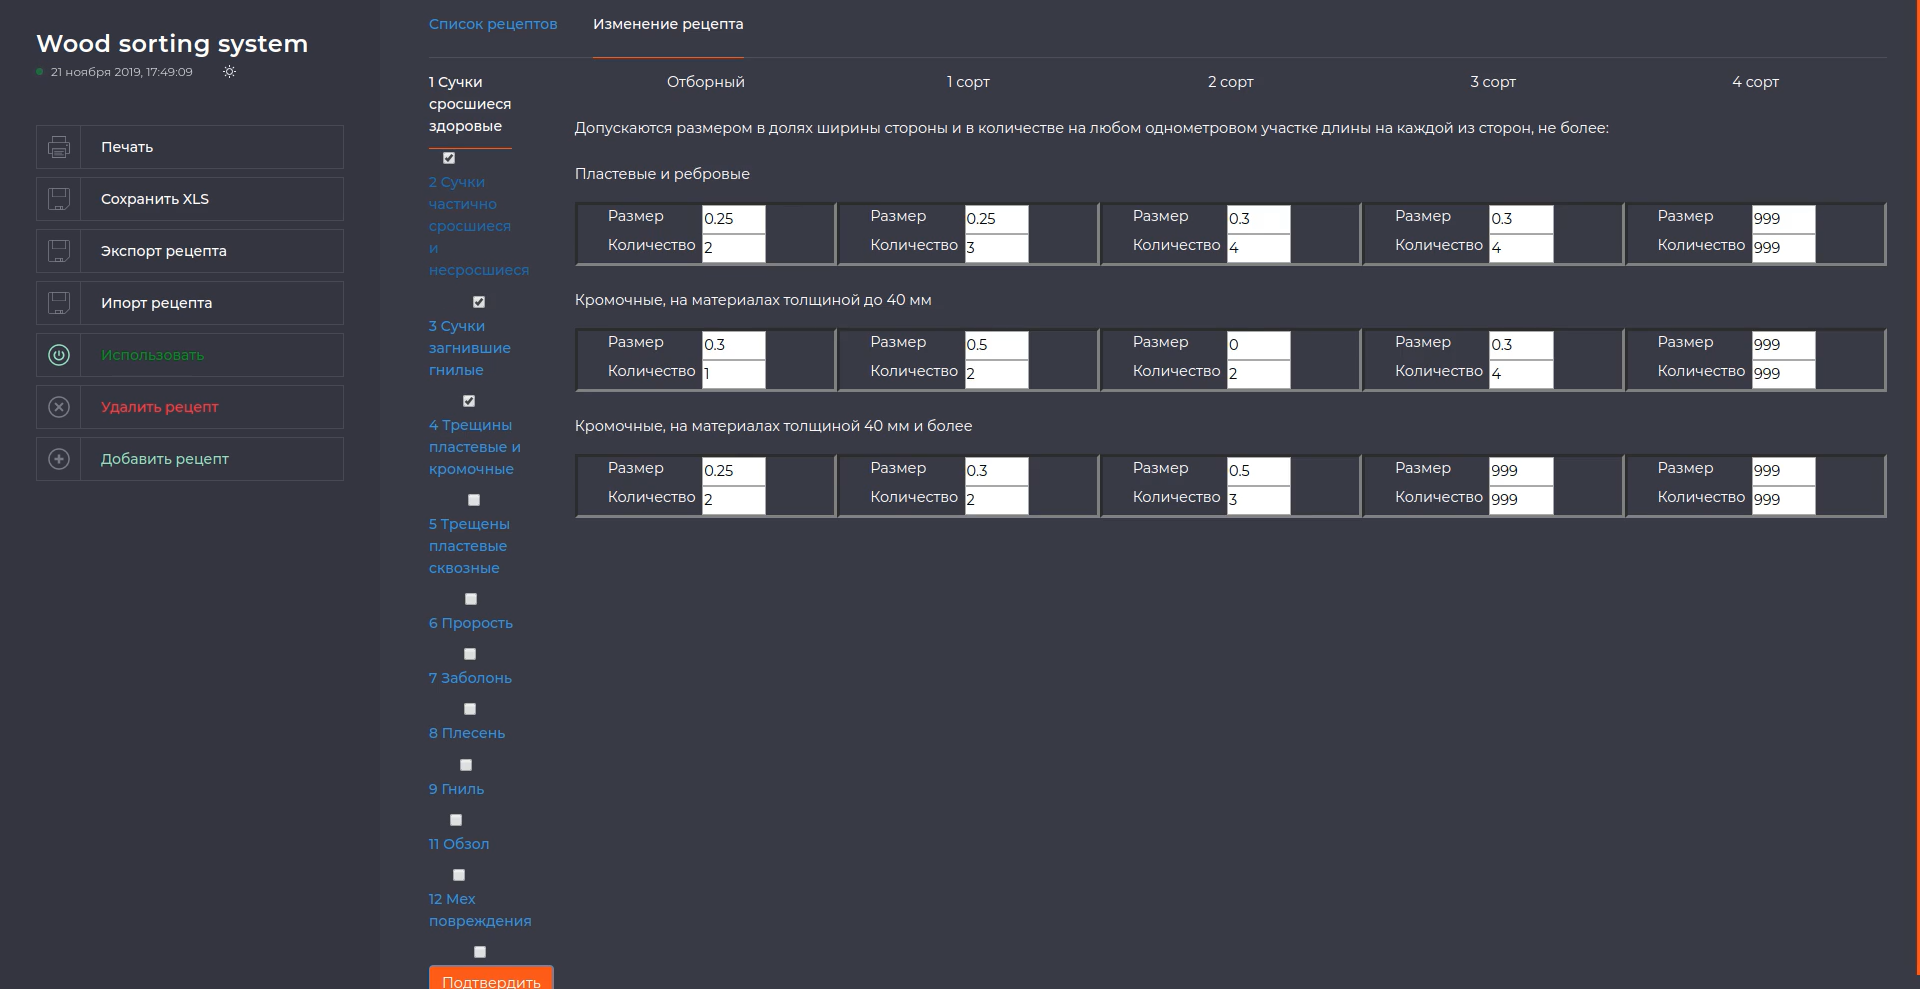1920x989 pixels.
Task: Select the Изменение рецепта tab
Action: (x=668, y=24)
